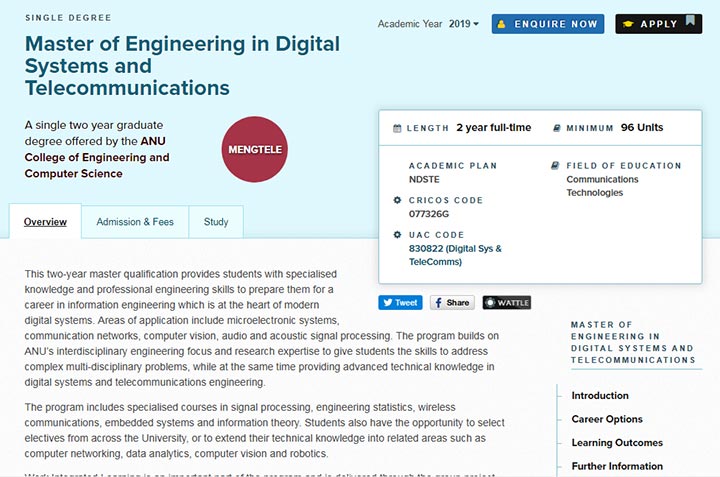Click the gear icon beside UAC Code
The width and height of the screenshot is (720, 477).
[x=397, y=235]
